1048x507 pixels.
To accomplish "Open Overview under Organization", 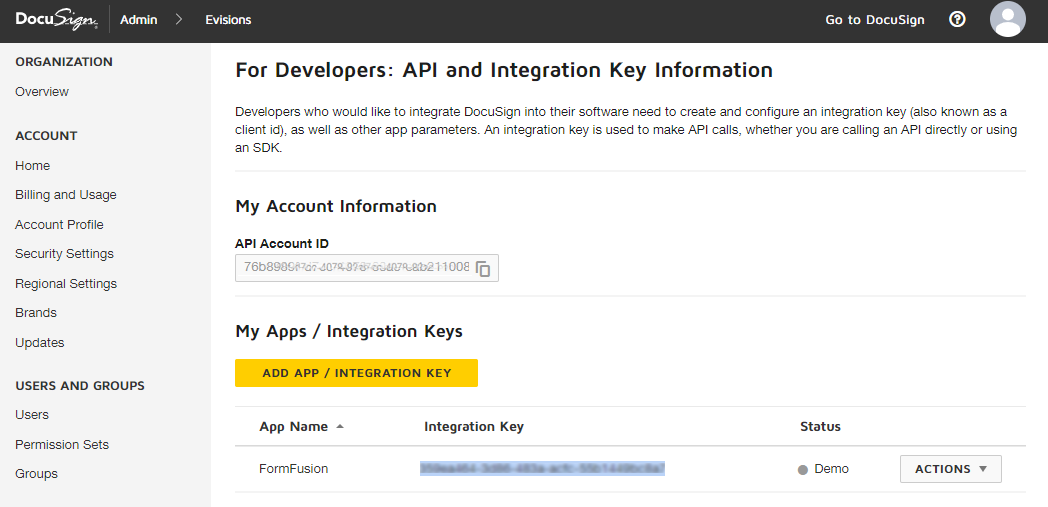I will point(42,92).
